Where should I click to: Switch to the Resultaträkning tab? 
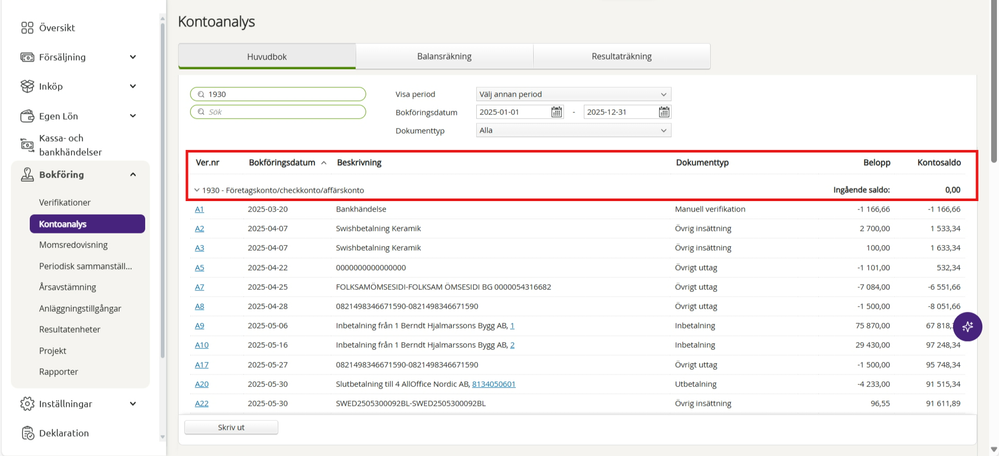(x=621, y=56)
